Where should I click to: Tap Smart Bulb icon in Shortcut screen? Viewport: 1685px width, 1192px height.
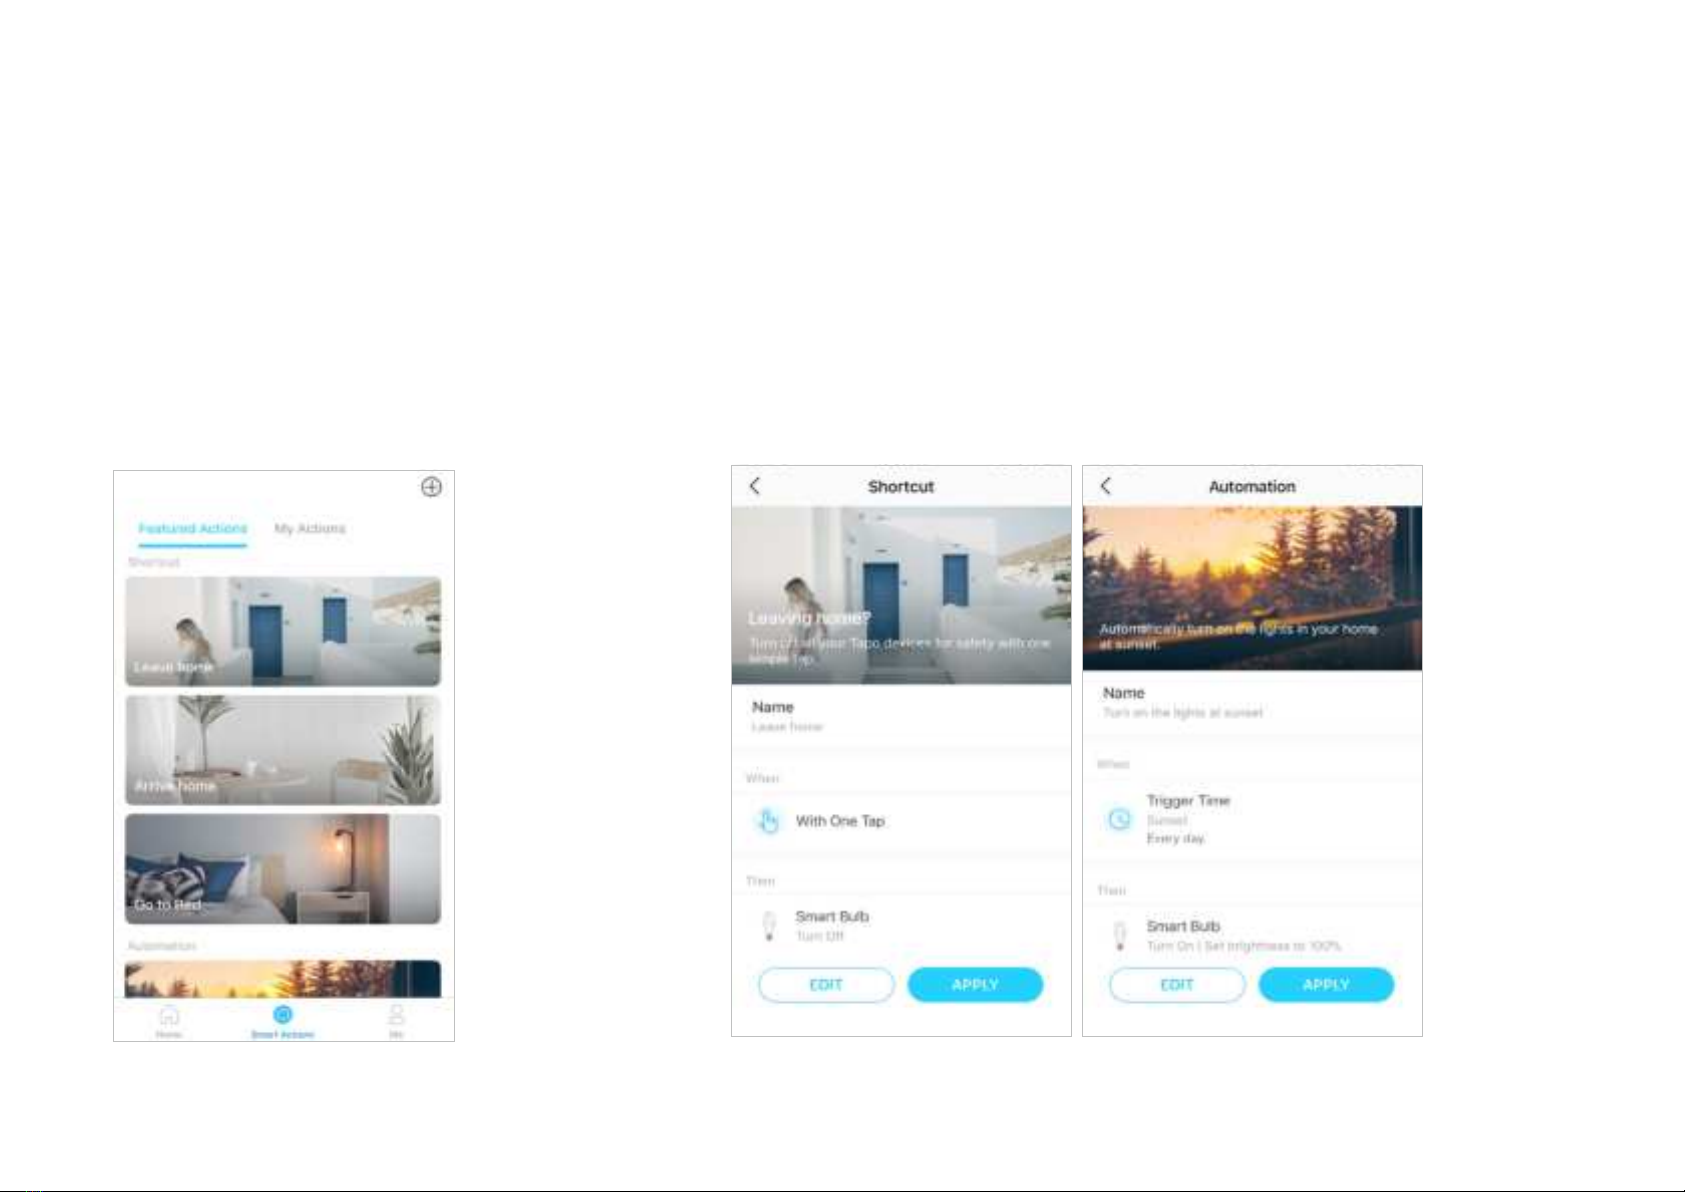(x=769, y=926)
